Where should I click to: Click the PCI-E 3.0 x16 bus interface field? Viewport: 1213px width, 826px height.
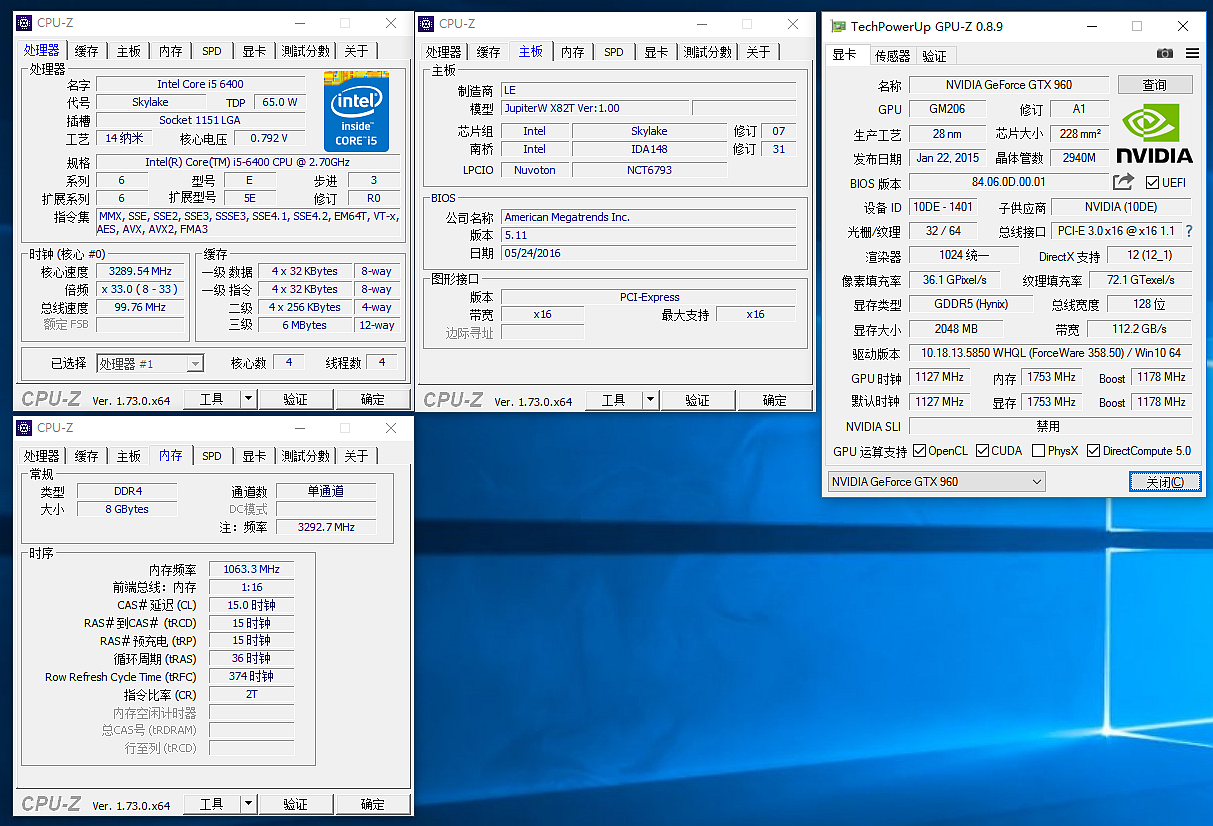[x=1117, y=231]
